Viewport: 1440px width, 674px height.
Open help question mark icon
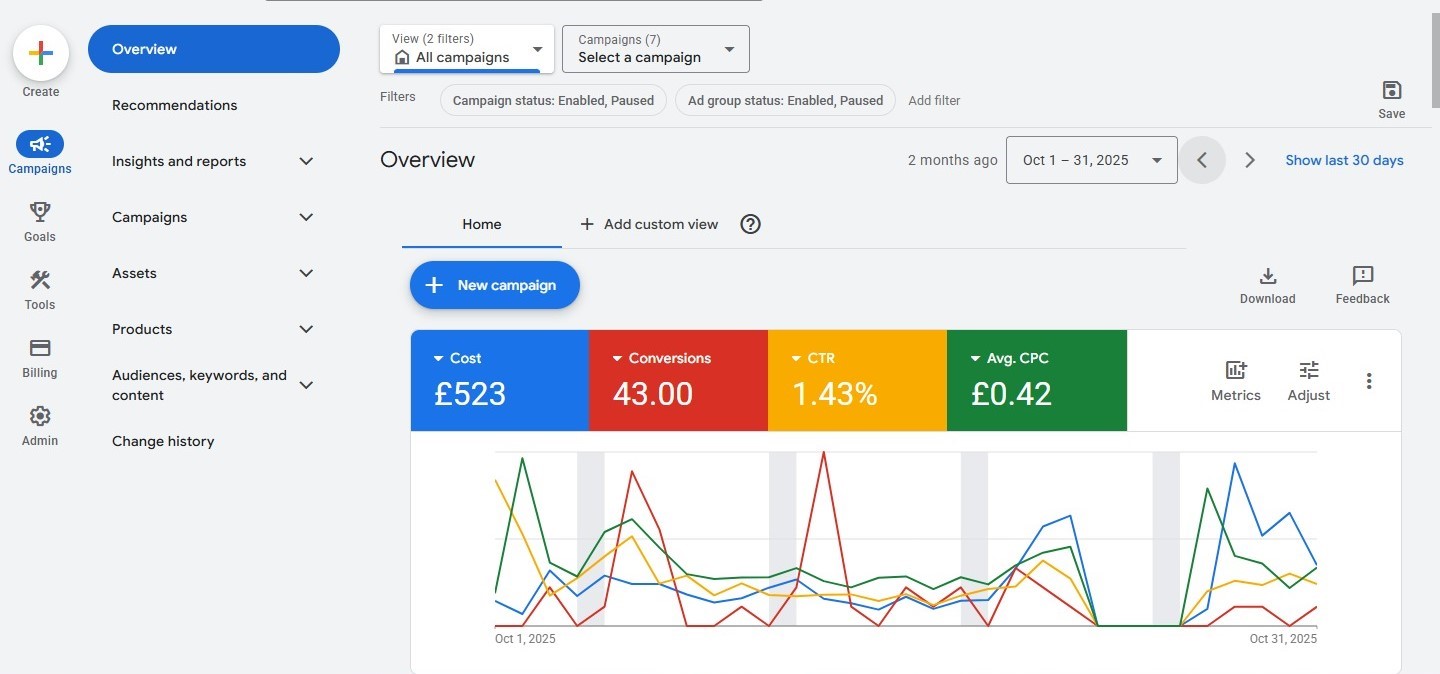pyautogui.click(x=751, y=224)
